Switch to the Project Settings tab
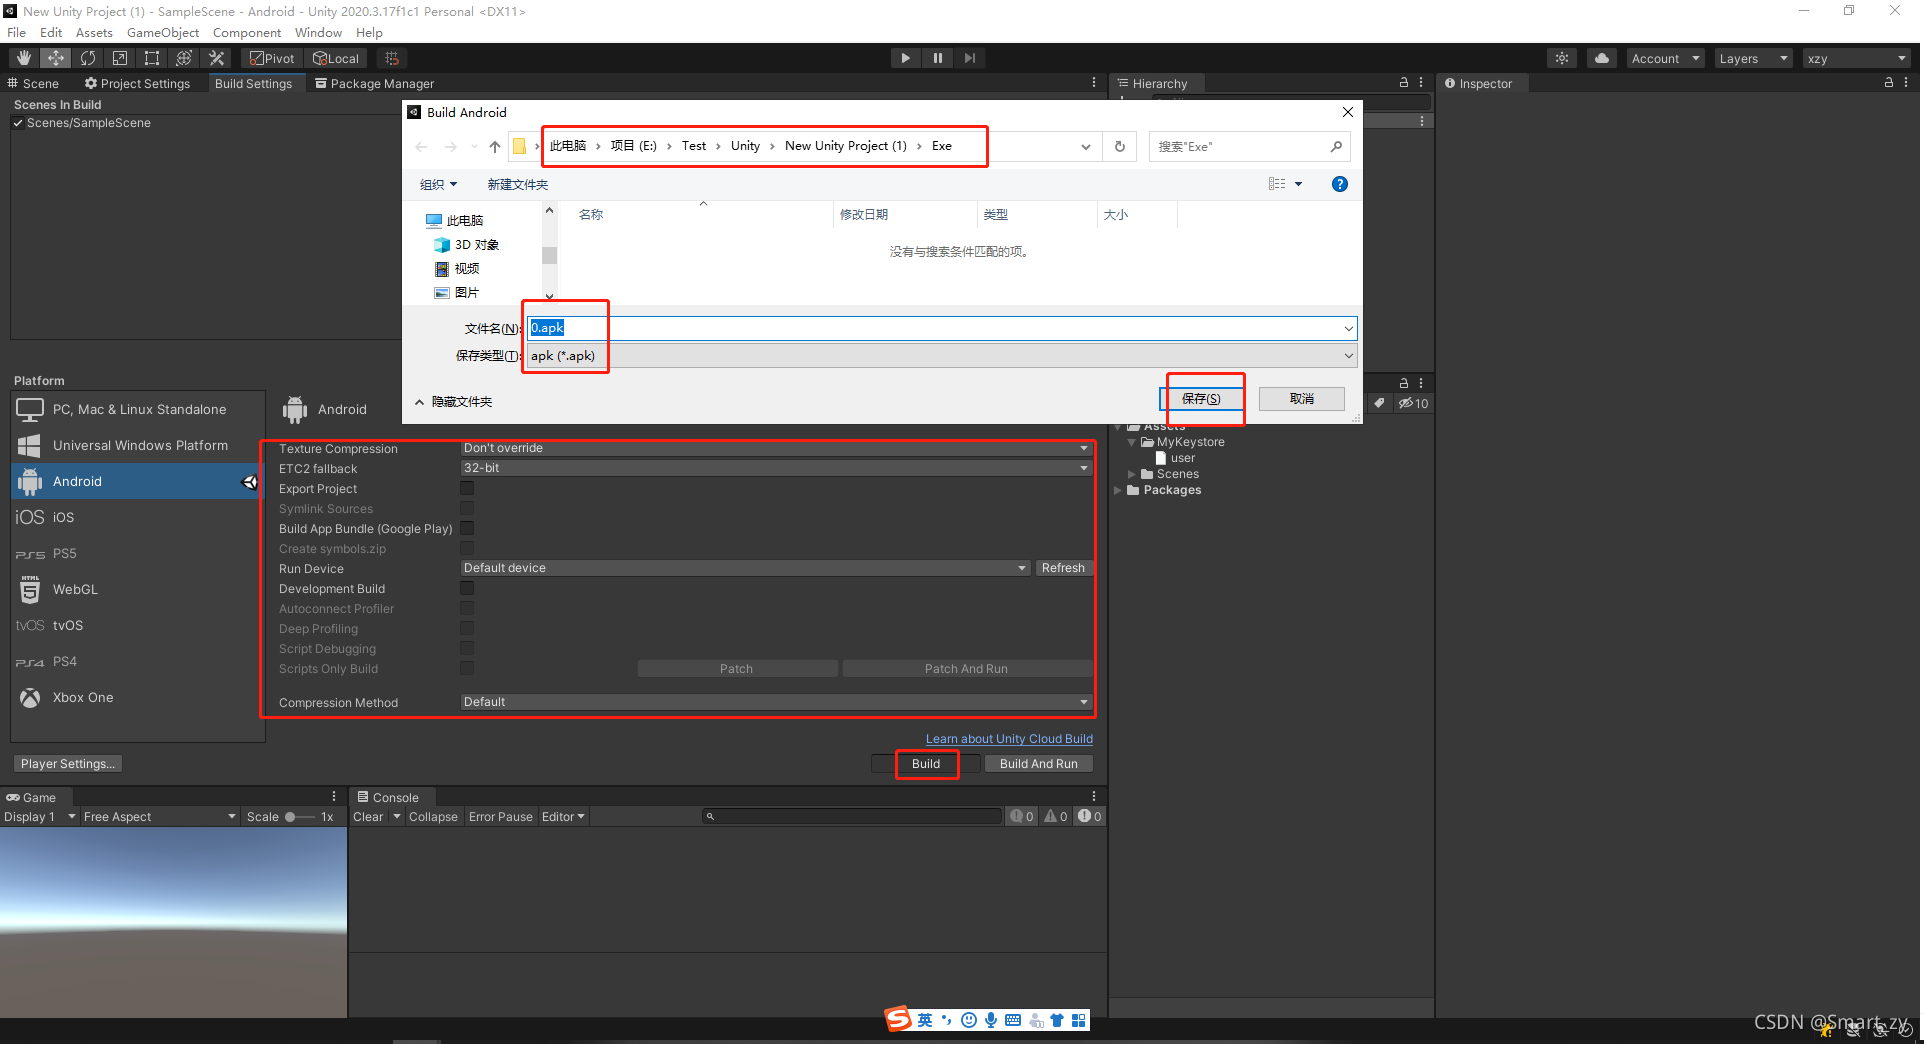Viewport: 1924px width, 1044px height. coord(138,84)
